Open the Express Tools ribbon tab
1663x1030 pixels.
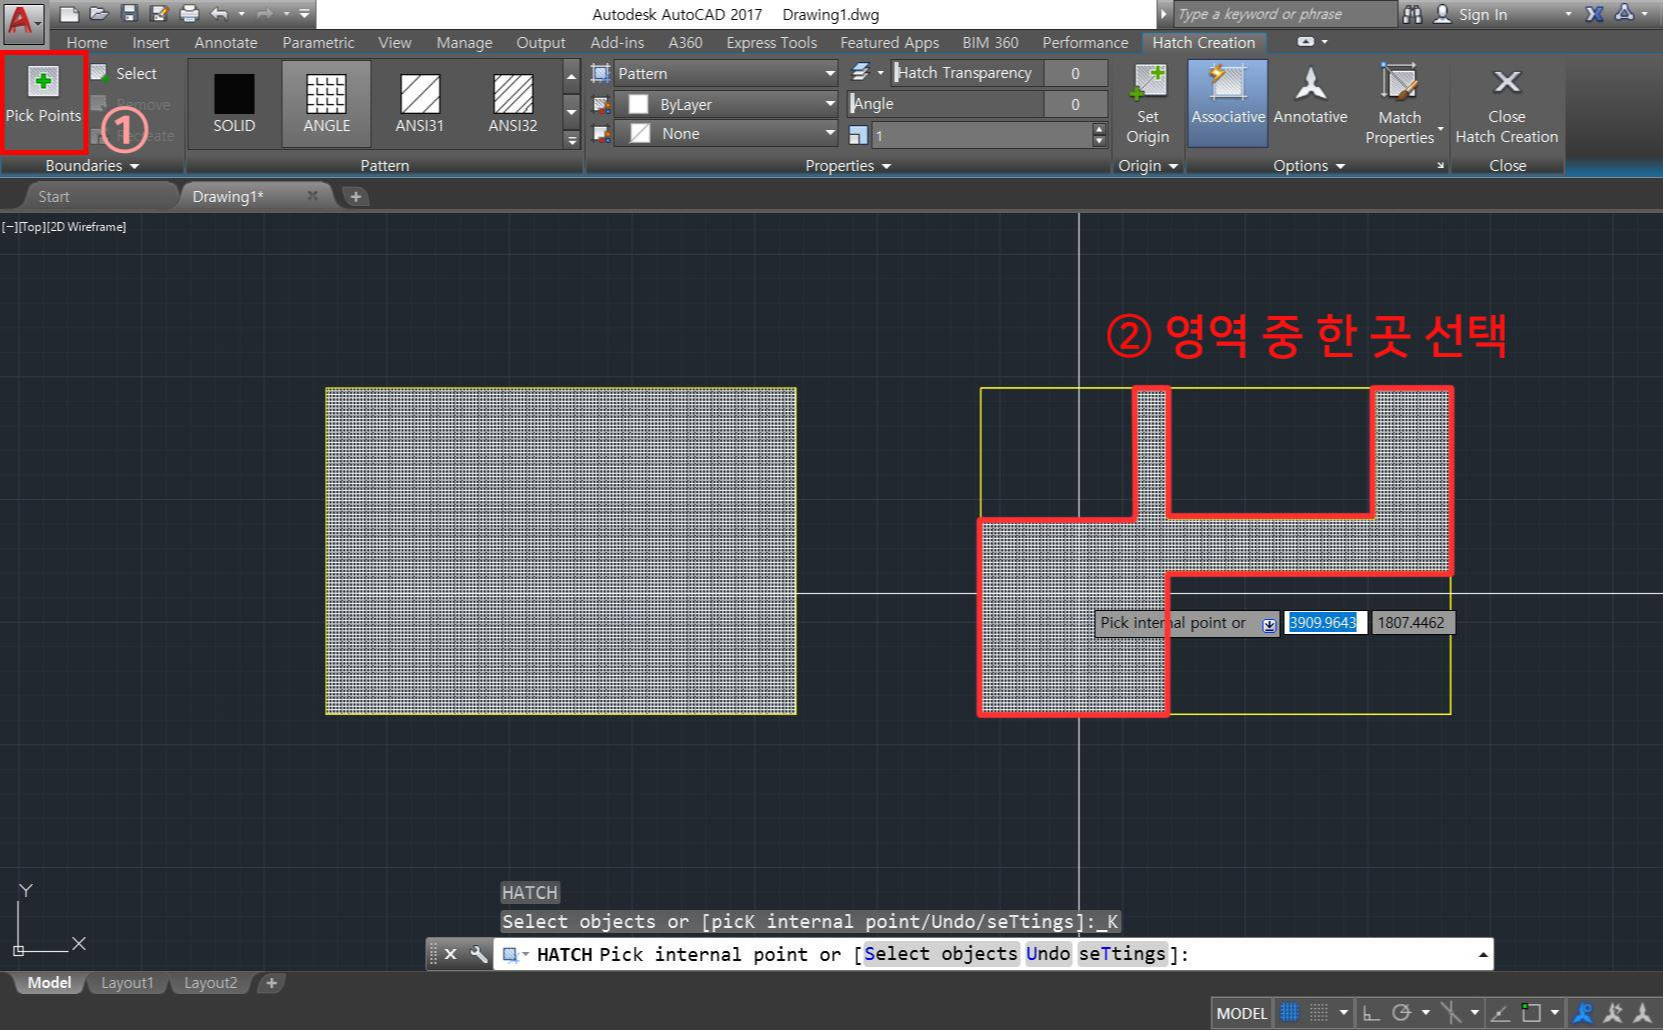click(771, 42)
